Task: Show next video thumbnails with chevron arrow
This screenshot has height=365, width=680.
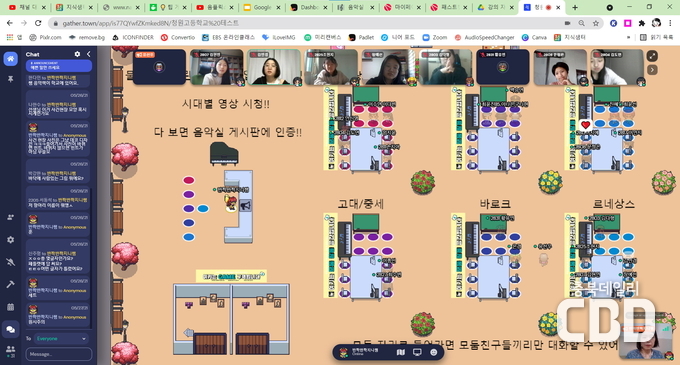Action: [652, 70]
